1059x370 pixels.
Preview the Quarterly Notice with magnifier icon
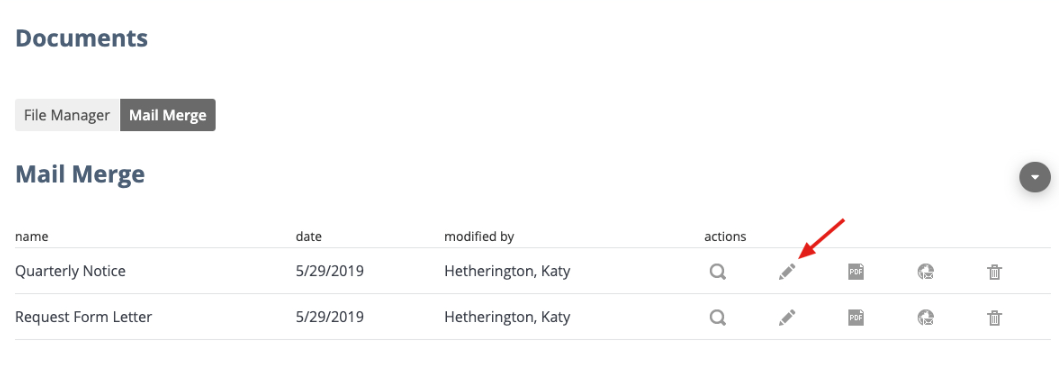pos(717,271)
